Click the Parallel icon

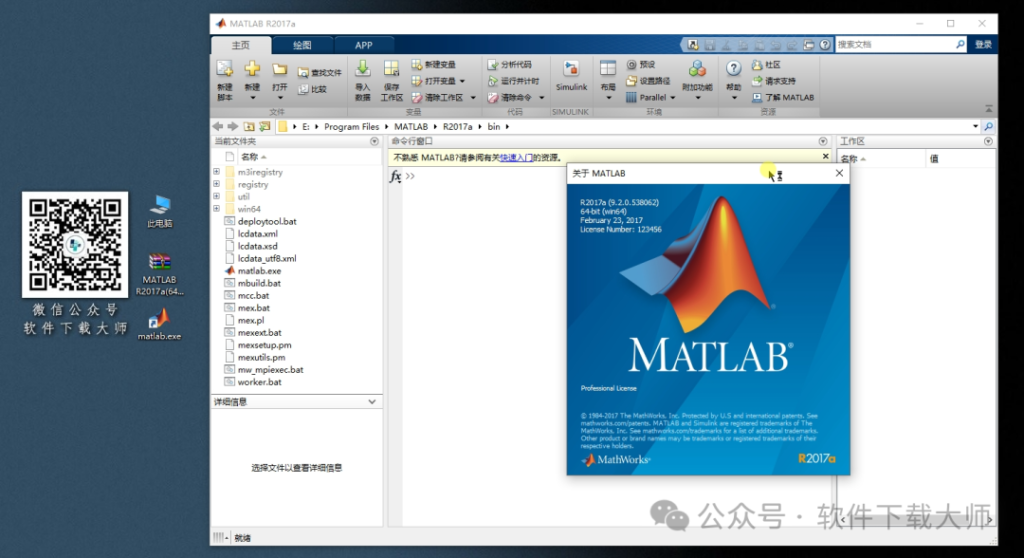click(x=632, y=97)
